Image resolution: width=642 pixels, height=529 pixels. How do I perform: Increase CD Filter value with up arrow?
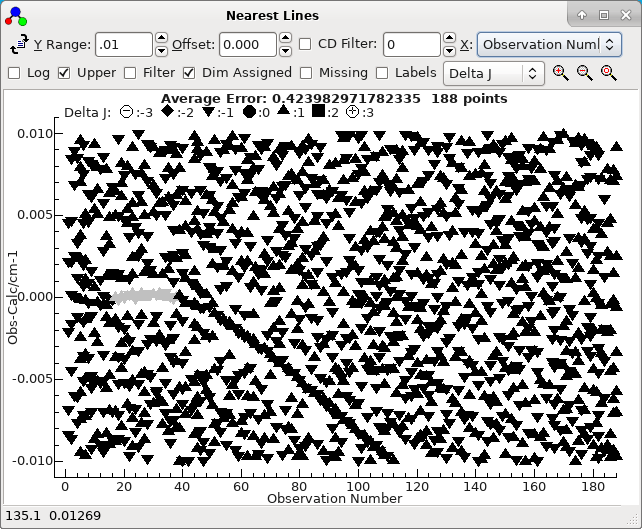pyautogui.click(x=450, y=38)
